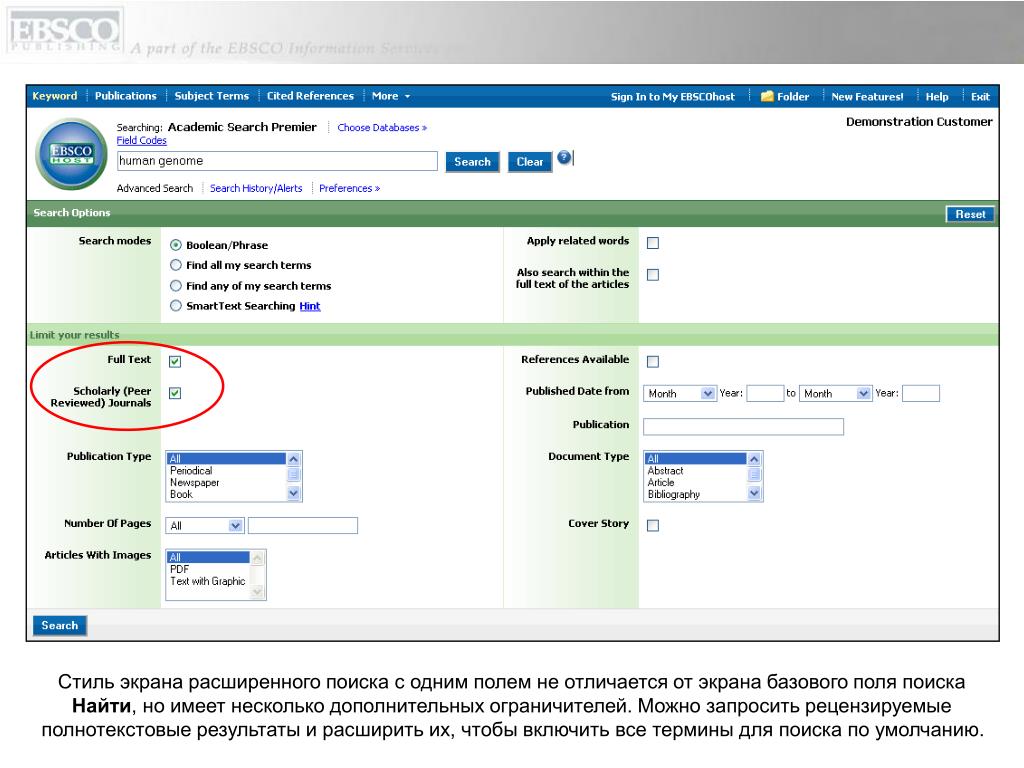Screen dimensions: 1024x768
Task: Select All in Articles With Images list
Action: [208, 557]
